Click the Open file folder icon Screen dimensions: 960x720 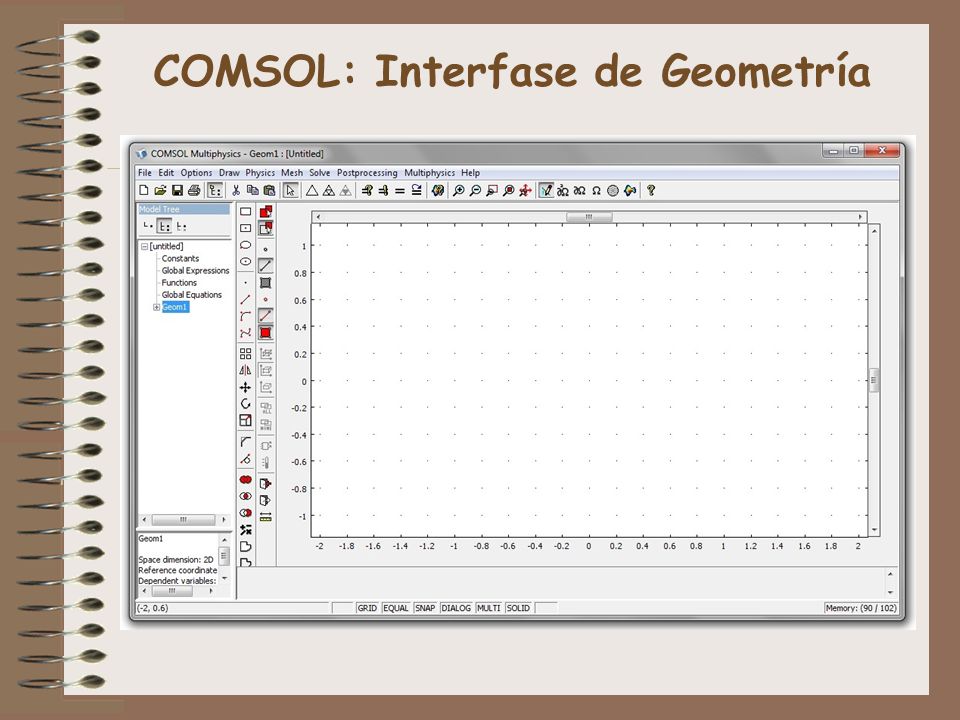click(160, 190)
